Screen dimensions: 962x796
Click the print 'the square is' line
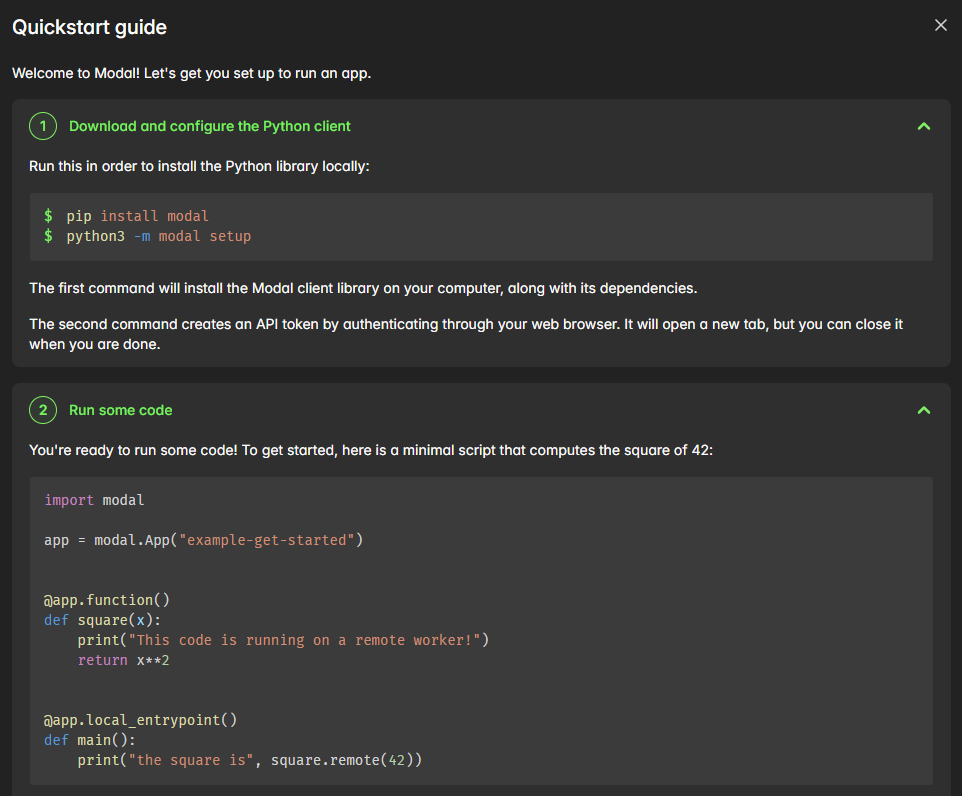pyautogui.click(x=250, y=760)
